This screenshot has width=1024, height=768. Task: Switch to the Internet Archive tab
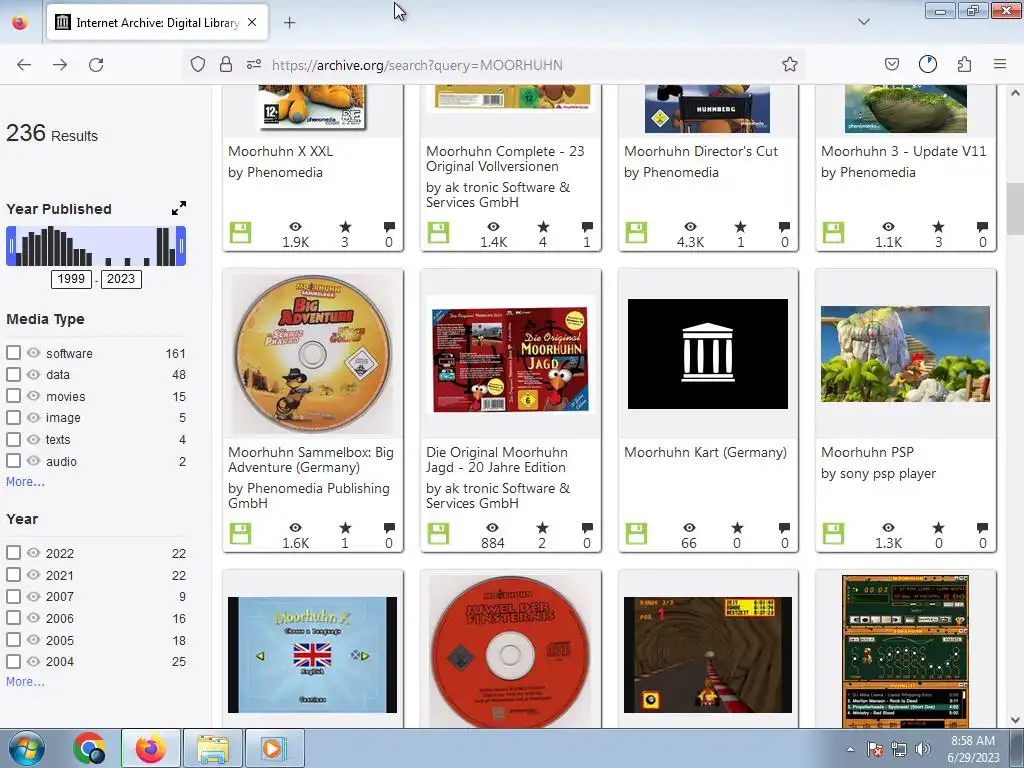point(157,23)
